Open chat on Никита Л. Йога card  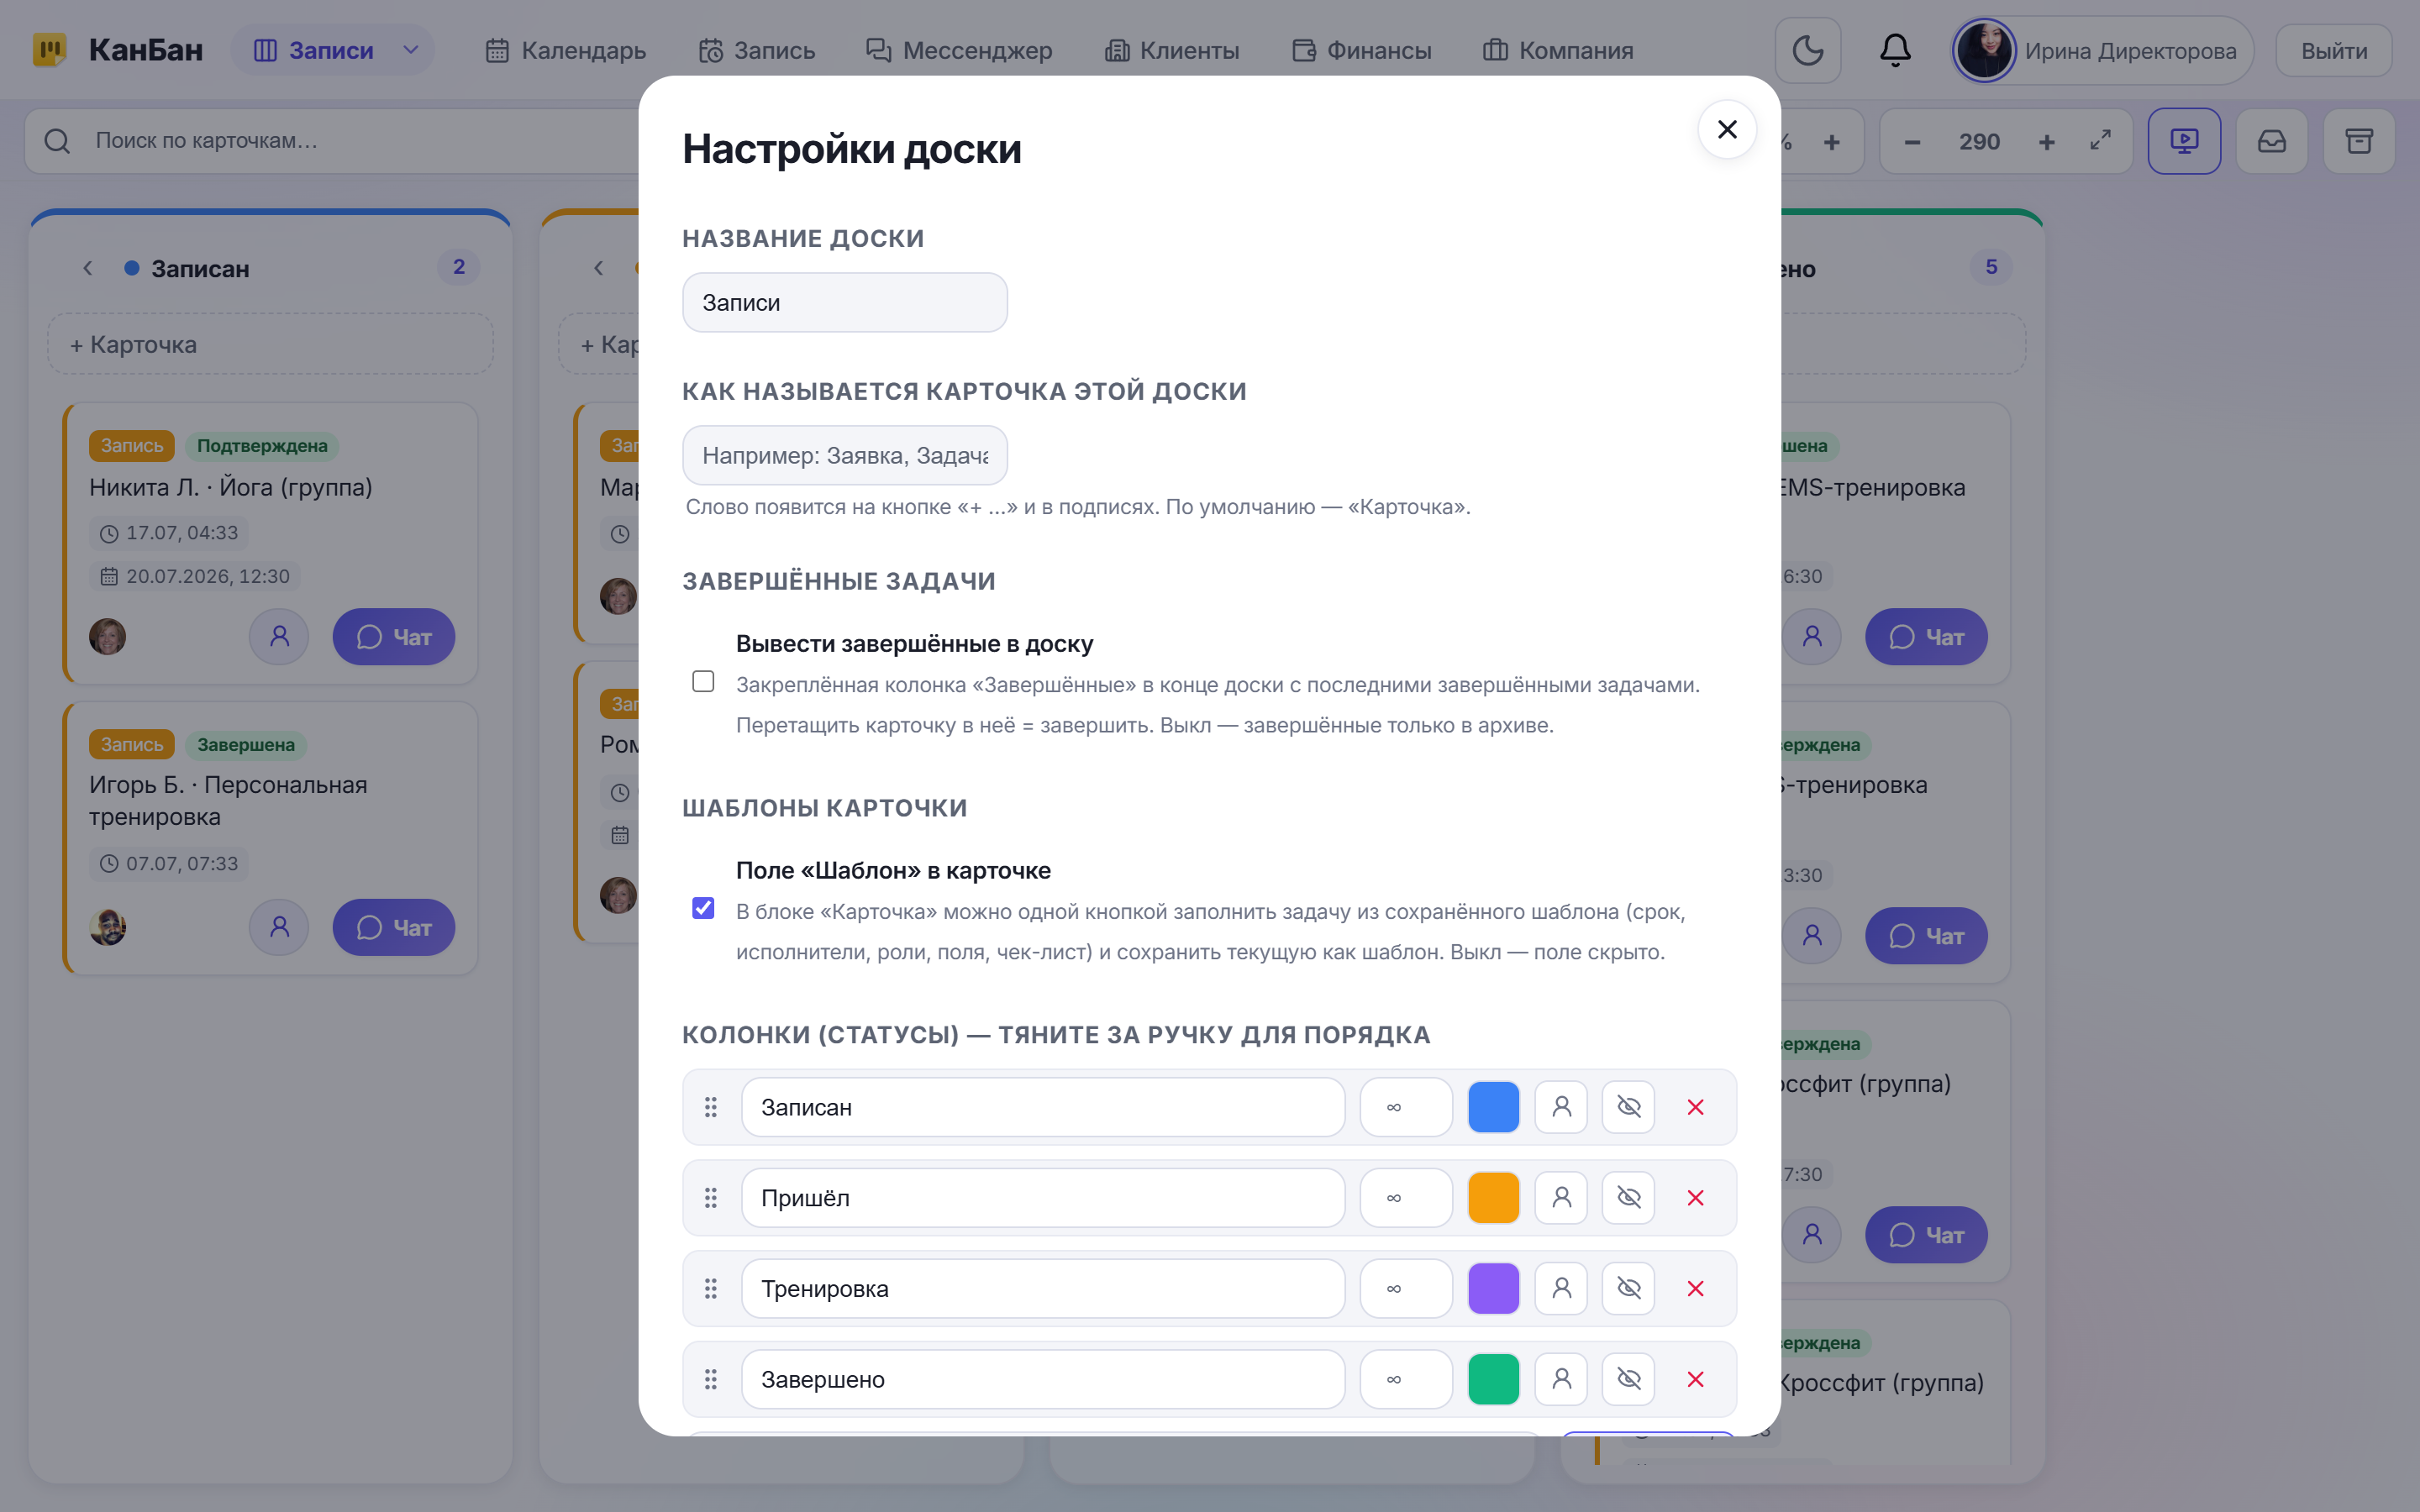click(x=393, y=637)
